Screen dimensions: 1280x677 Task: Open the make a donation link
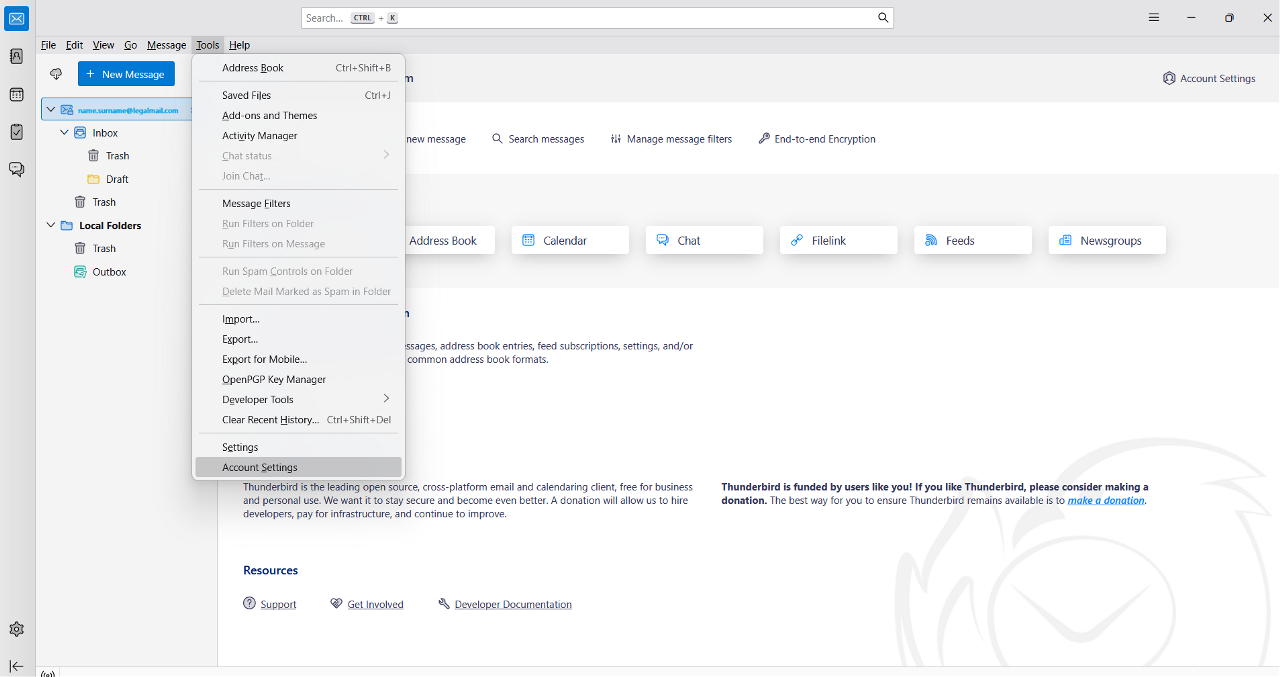pyautogui.click(x=1105, y=500)
